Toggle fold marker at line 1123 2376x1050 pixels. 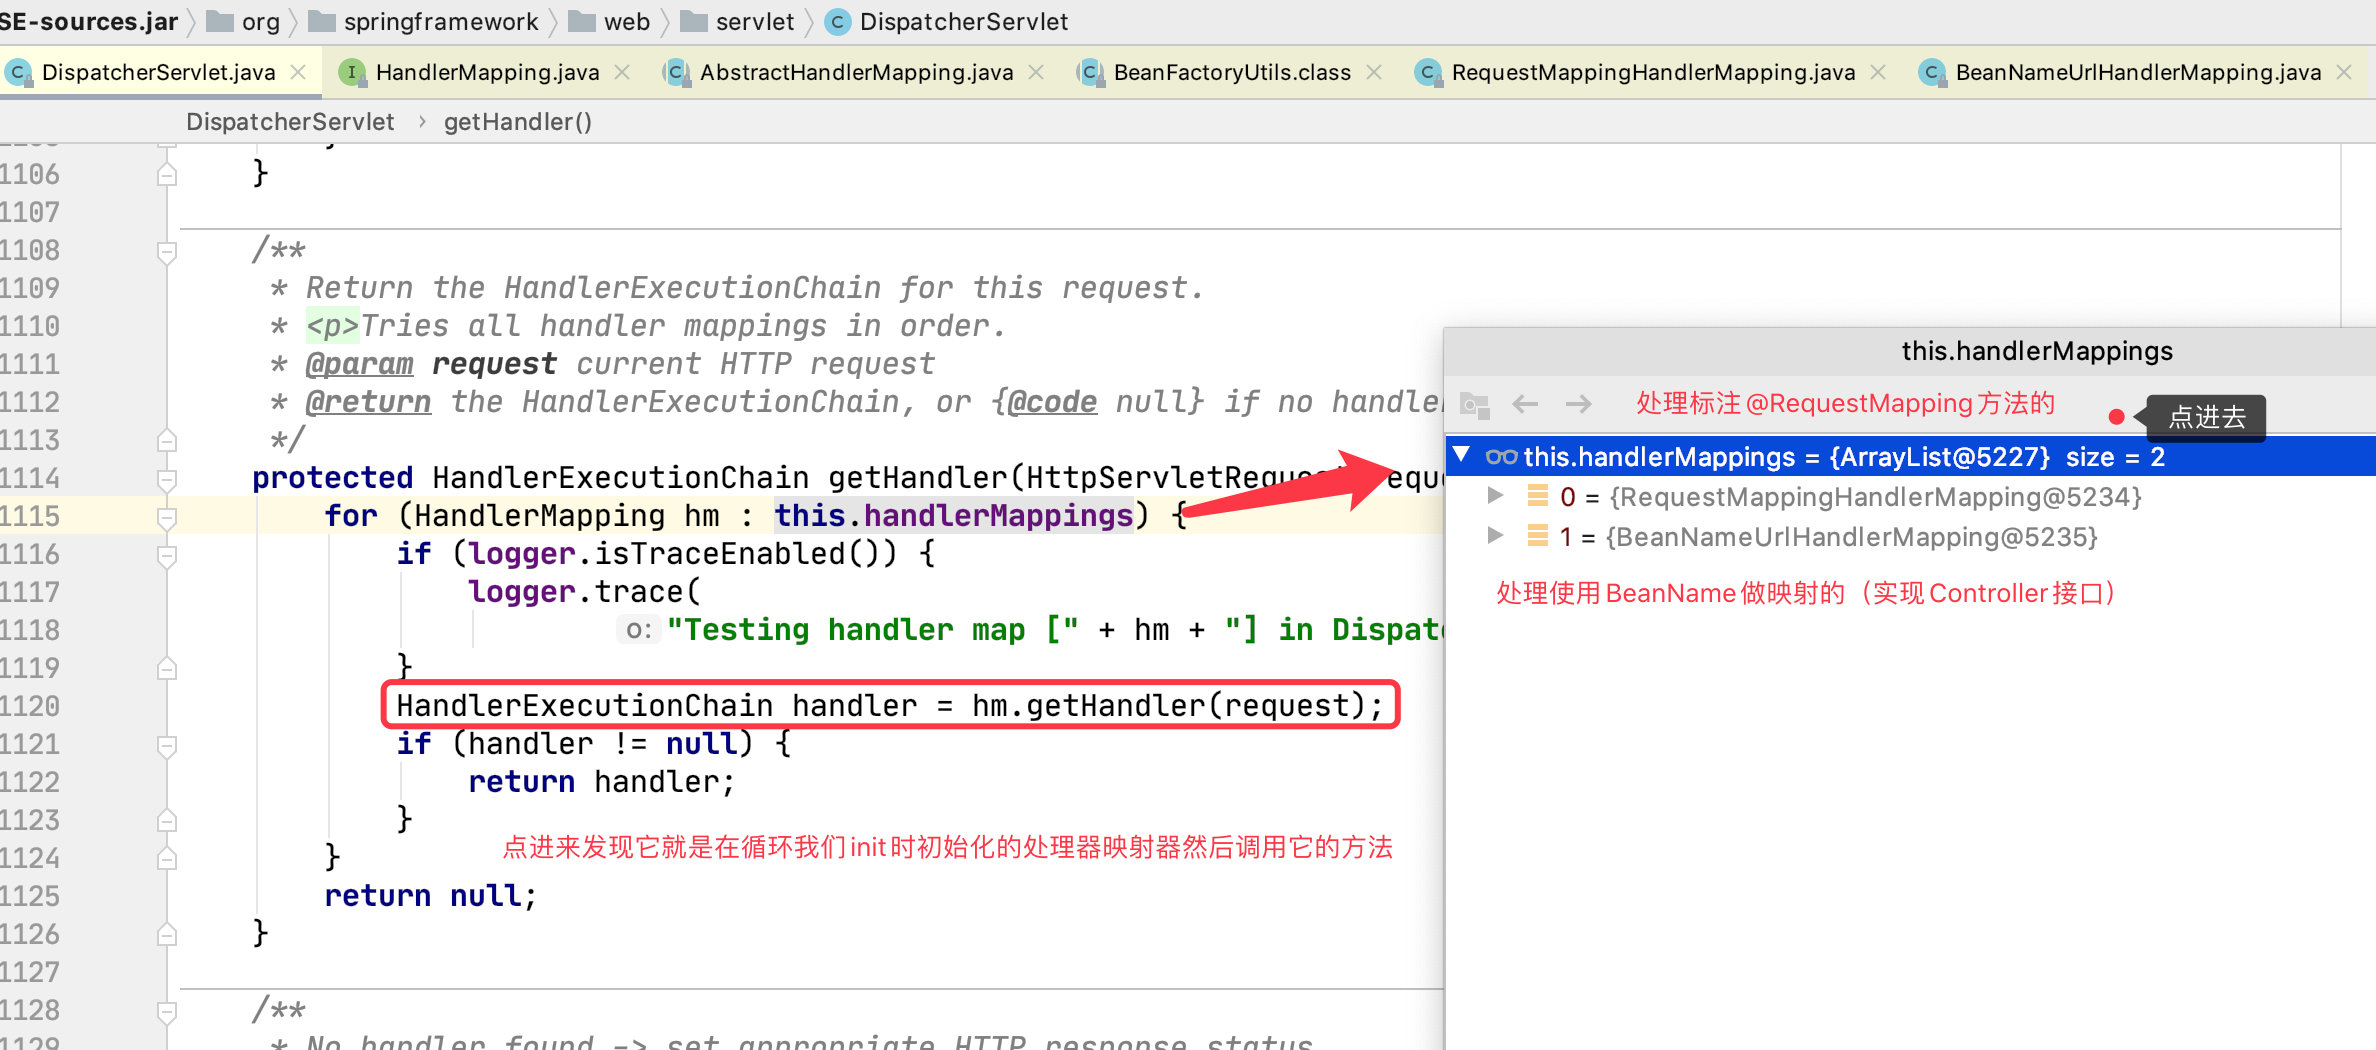pos(167,821)
